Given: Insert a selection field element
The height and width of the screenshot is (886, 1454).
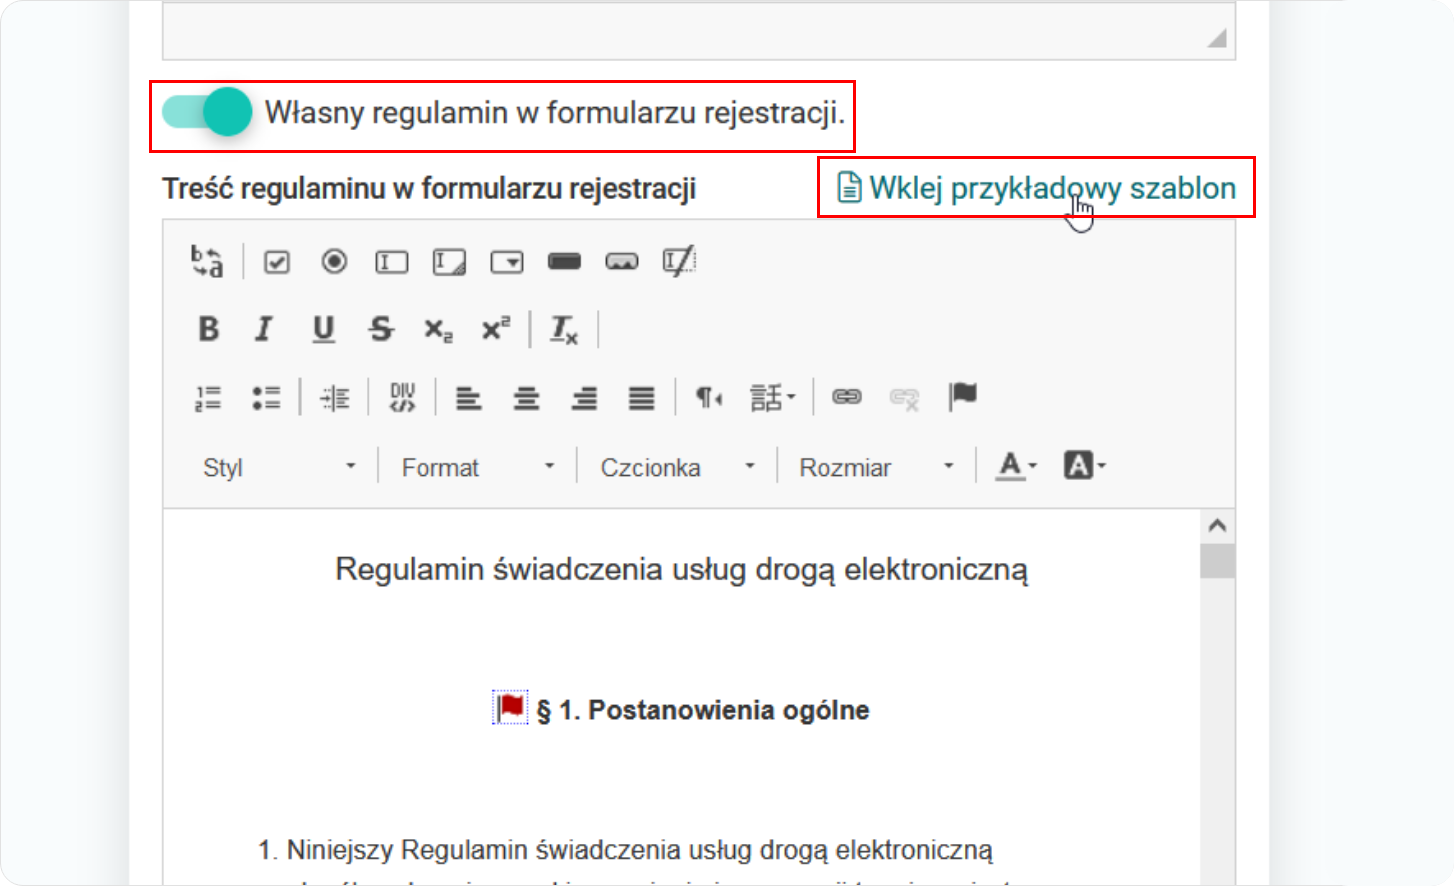Looking at the screenshot, I should pos(507,262).
